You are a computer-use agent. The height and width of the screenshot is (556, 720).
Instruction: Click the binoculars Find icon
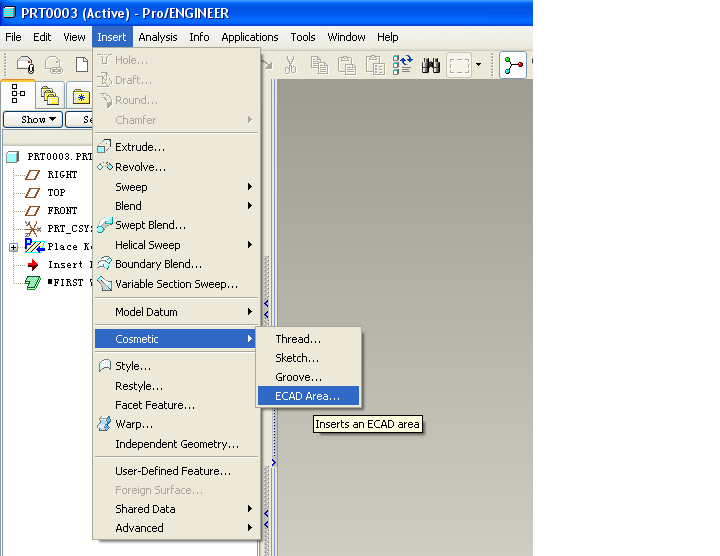pos(431,66)
